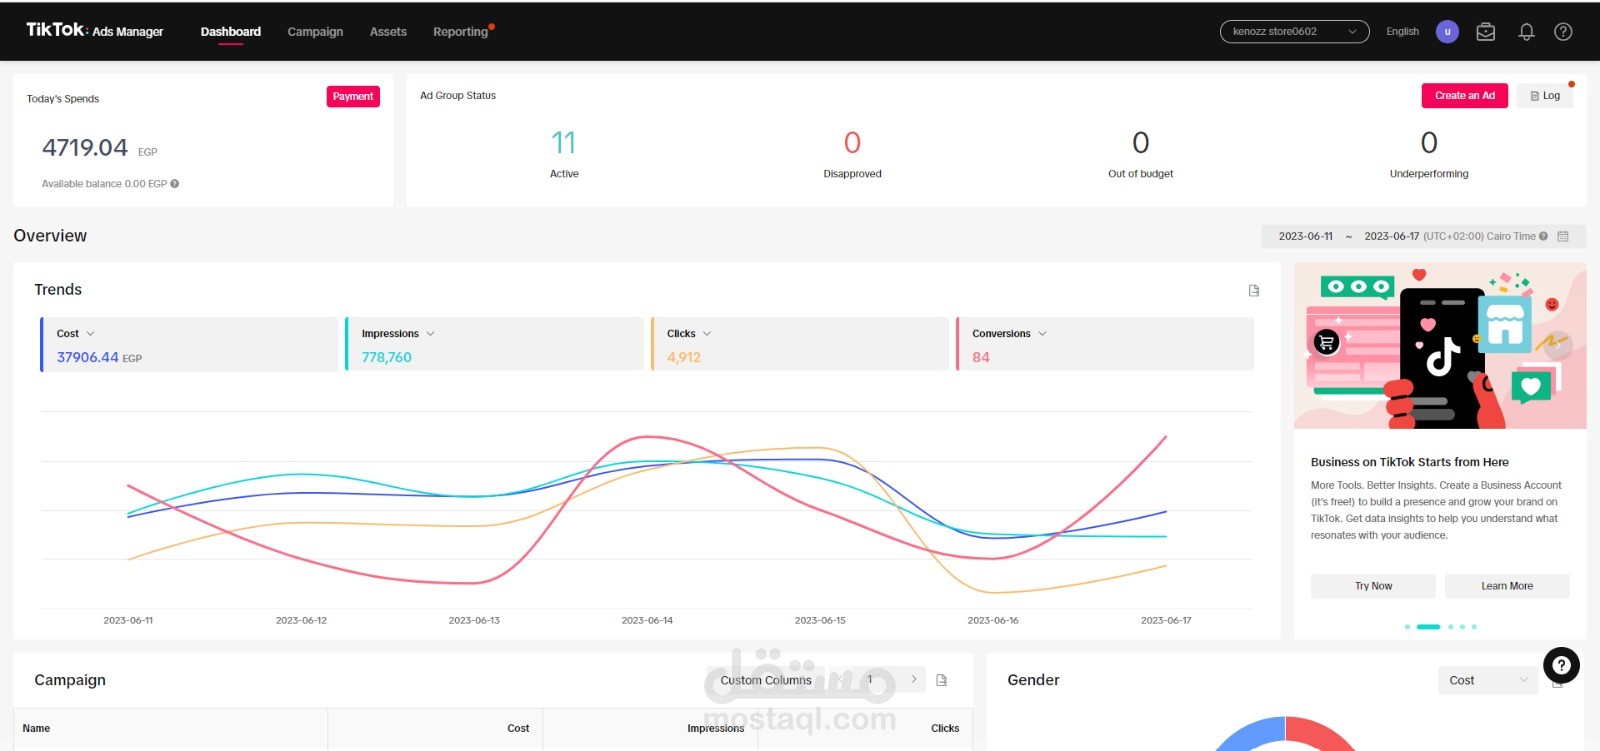Click the Clicks column header in Campaign table
Image resolution: width=1600 pixels, height=751 pixels.
coord(945,729)
